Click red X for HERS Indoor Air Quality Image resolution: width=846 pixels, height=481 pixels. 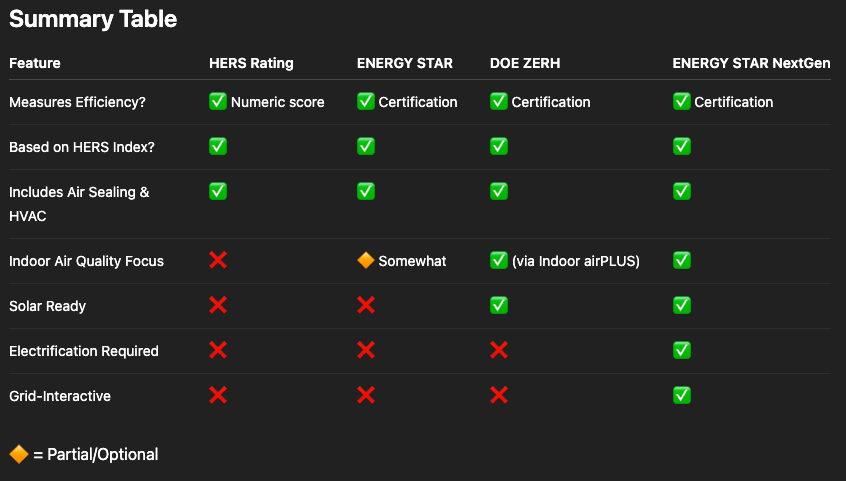coord(217,260)
